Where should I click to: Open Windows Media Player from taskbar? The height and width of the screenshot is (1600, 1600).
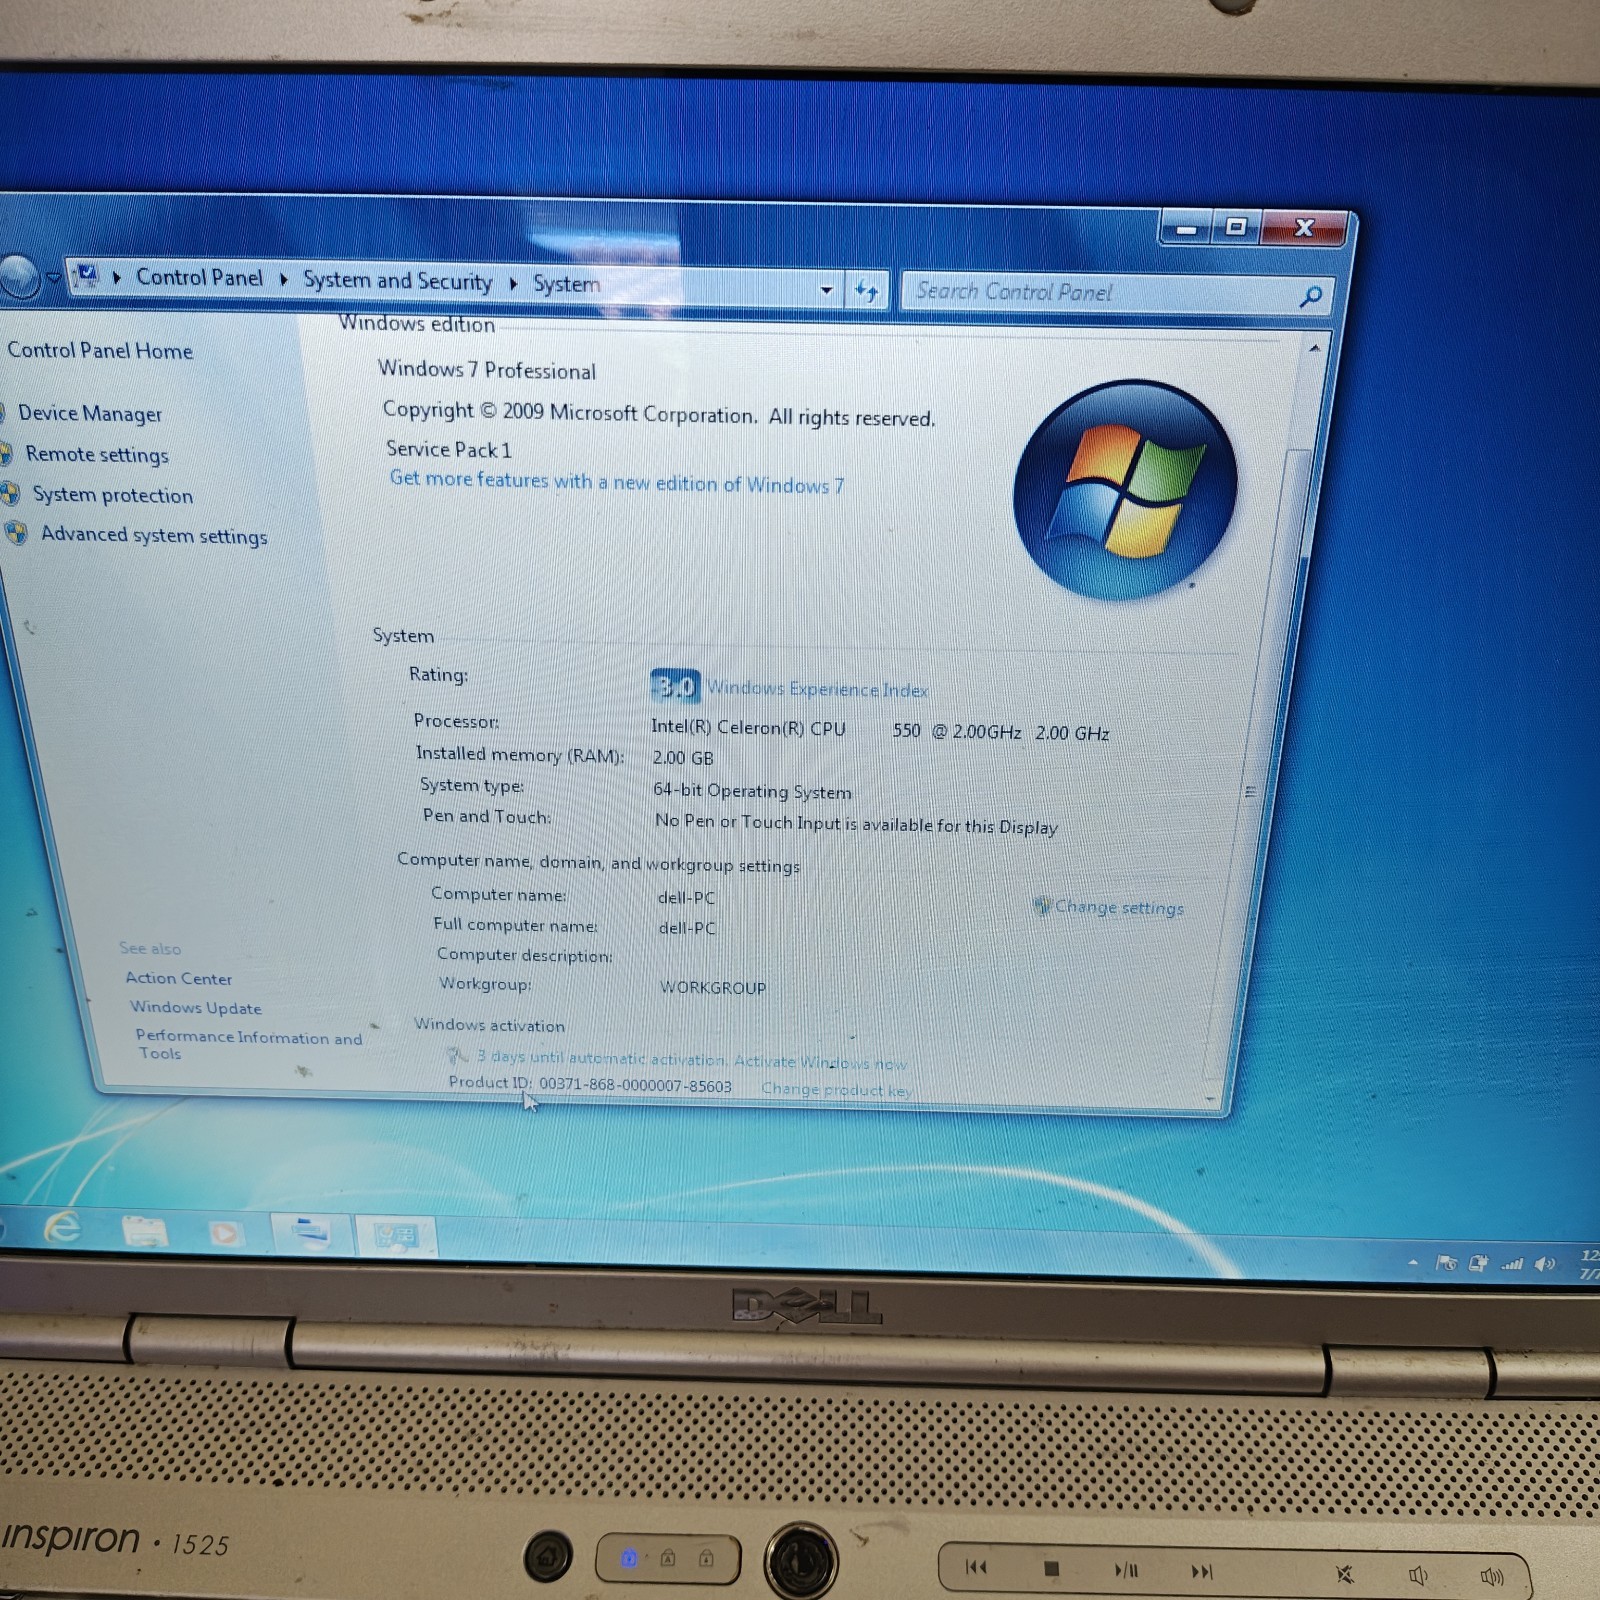224,1233
